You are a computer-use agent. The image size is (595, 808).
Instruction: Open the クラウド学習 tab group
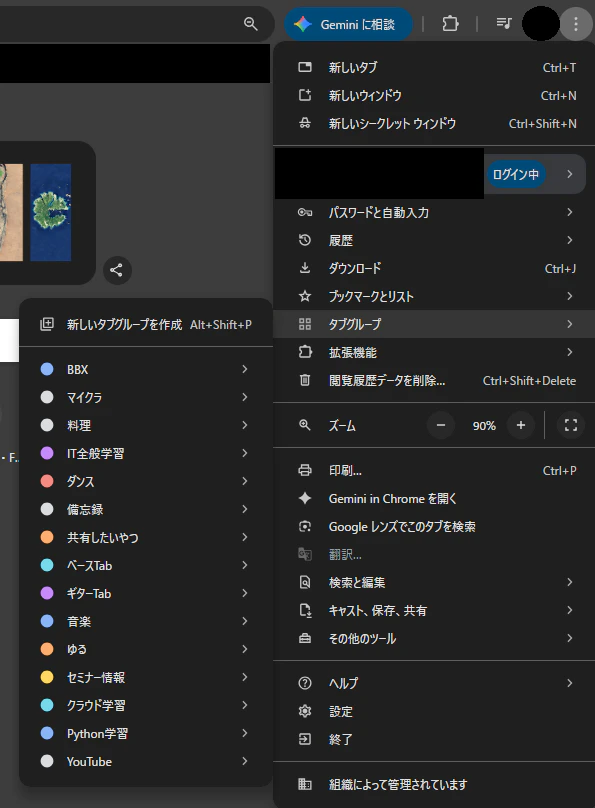pos(146,705)
